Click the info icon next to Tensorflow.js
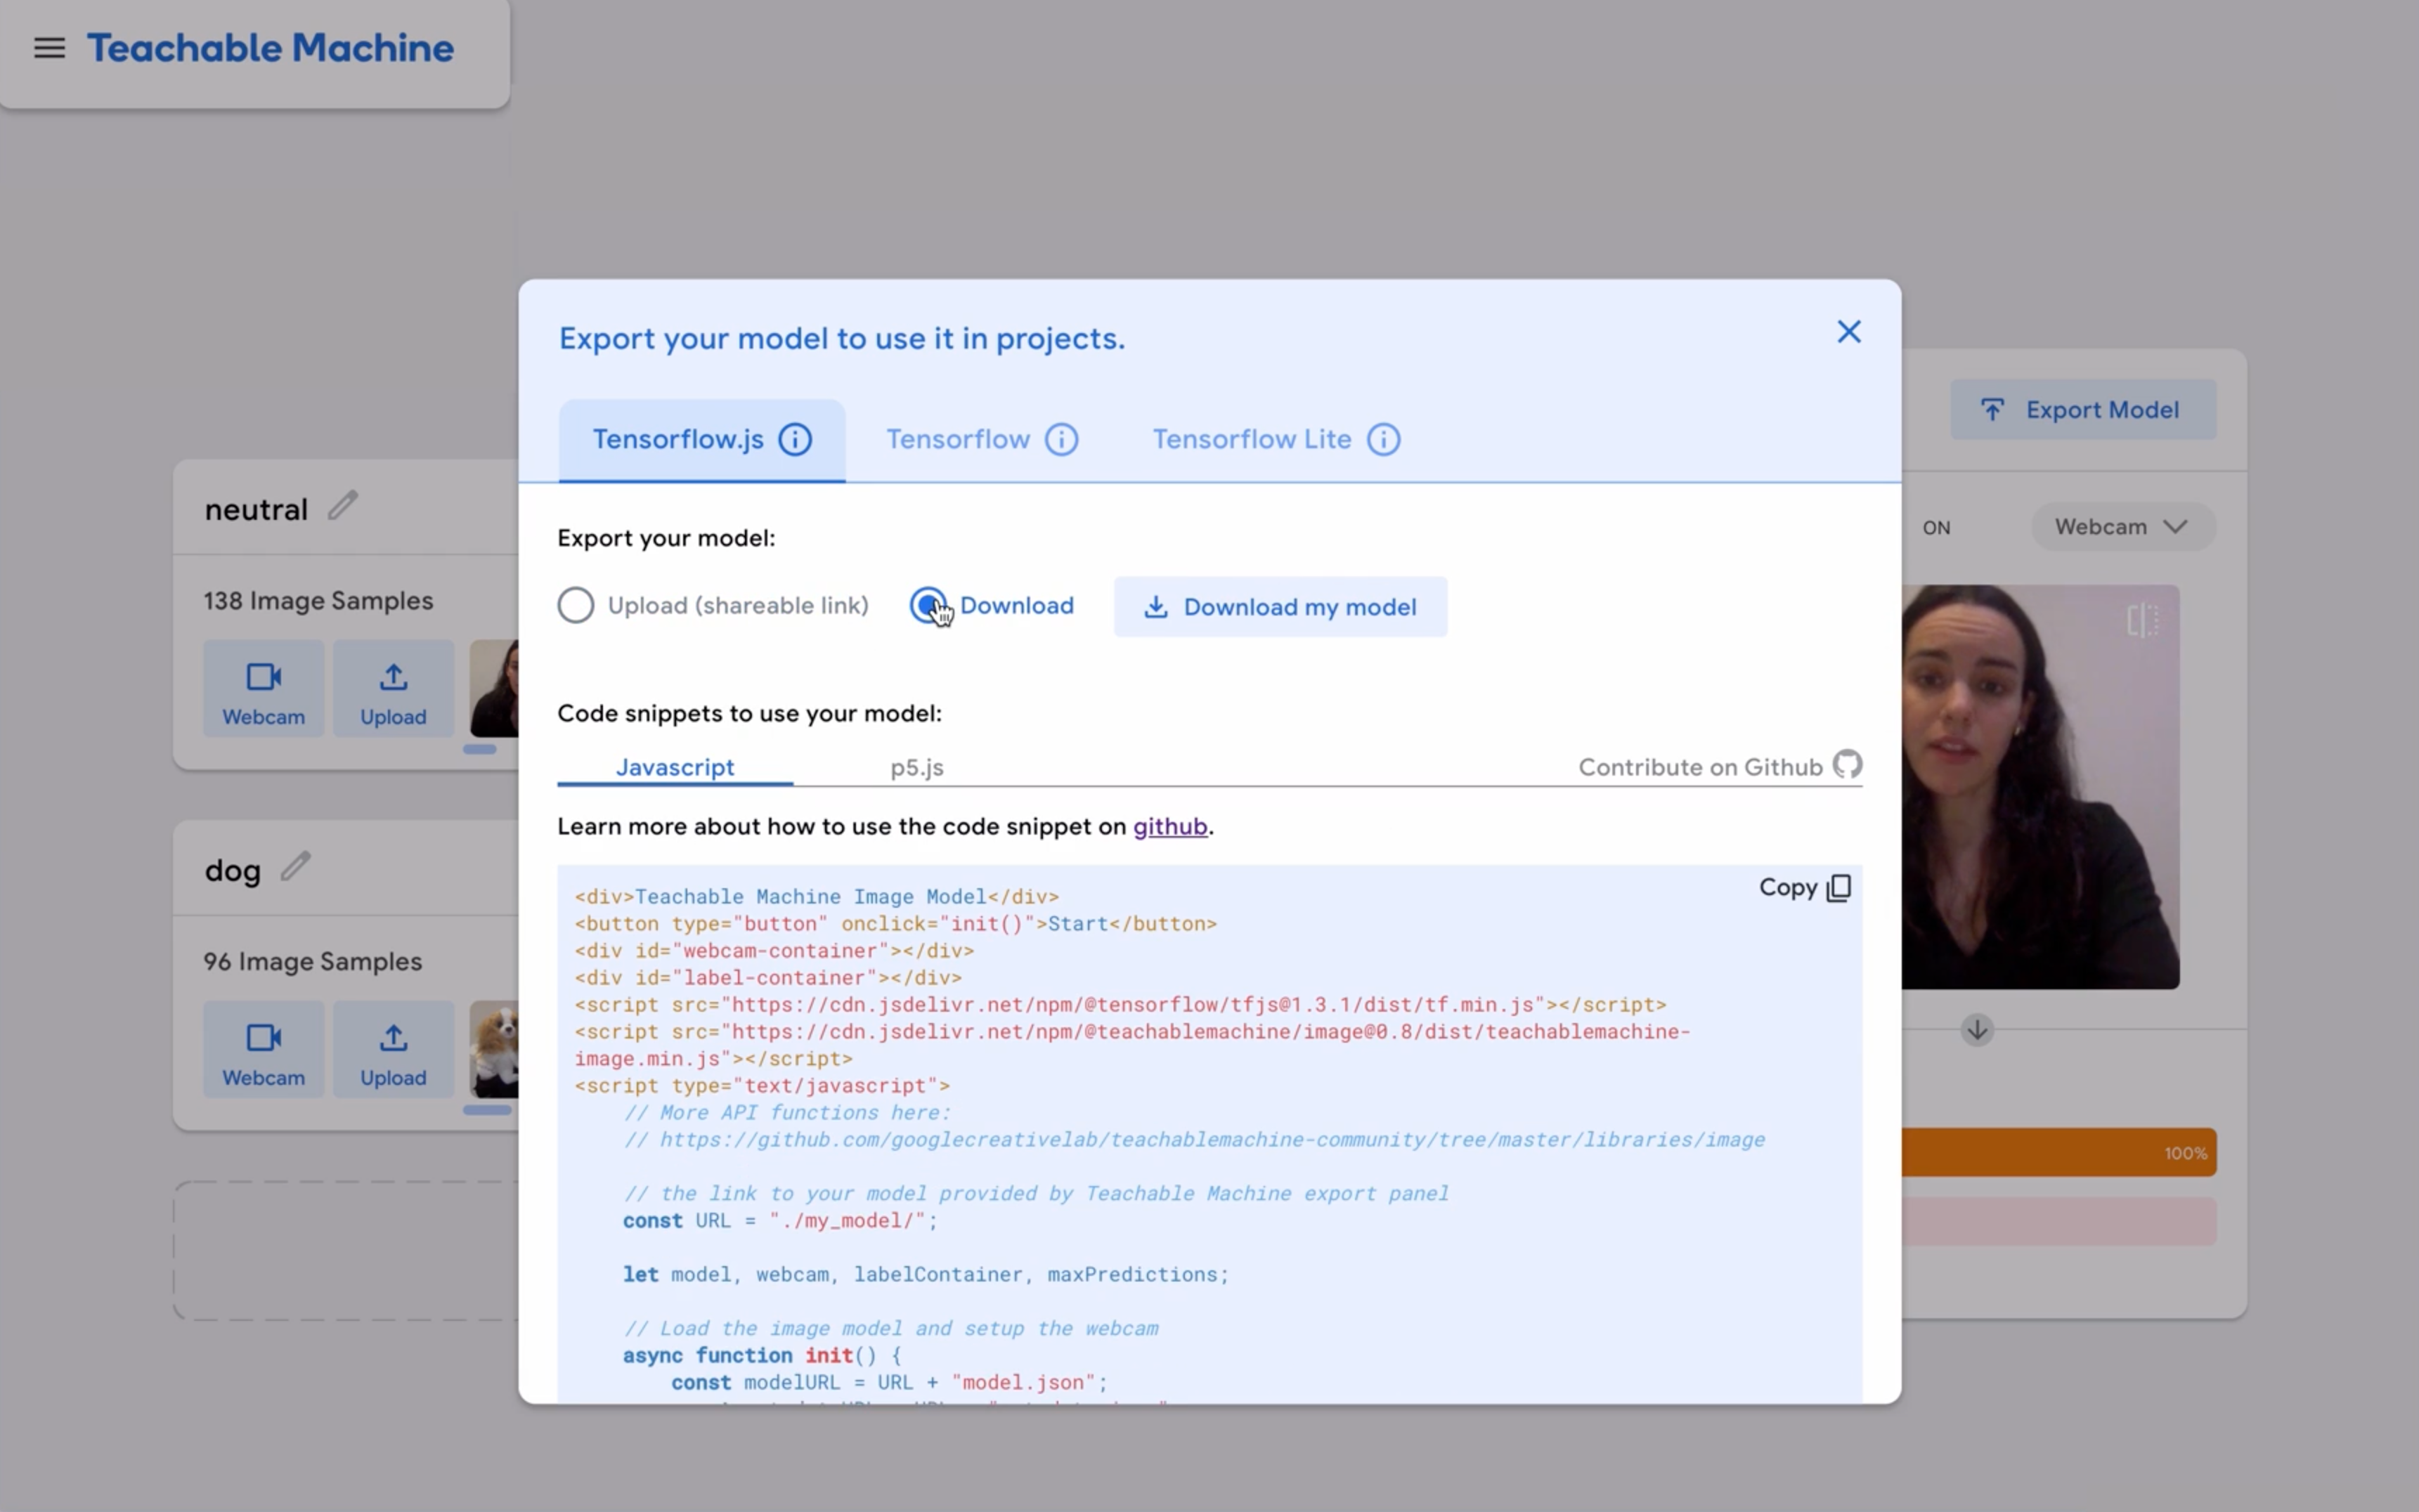This screenshot has height=1512, width=2419. coord(795,440)
